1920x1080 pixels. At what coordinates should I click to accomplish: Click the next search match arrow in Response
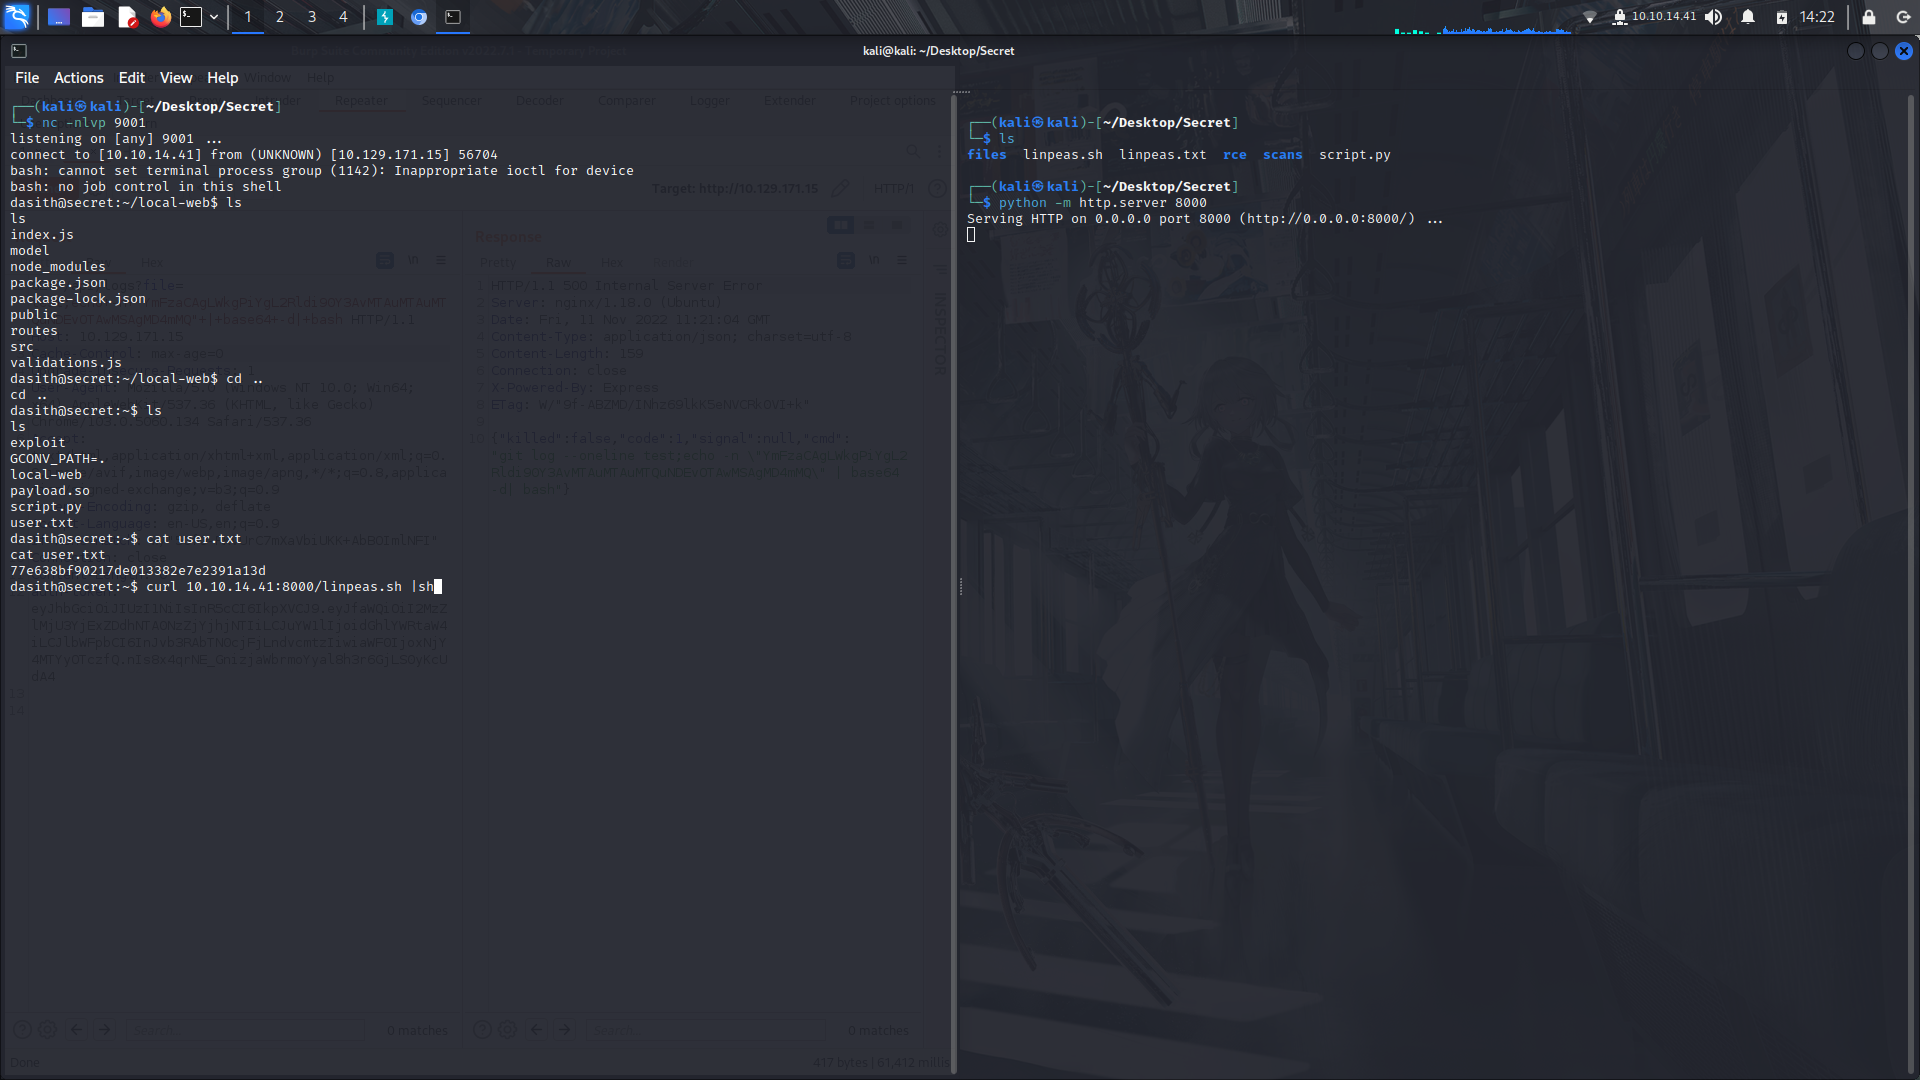click(x=565, y=1029)
